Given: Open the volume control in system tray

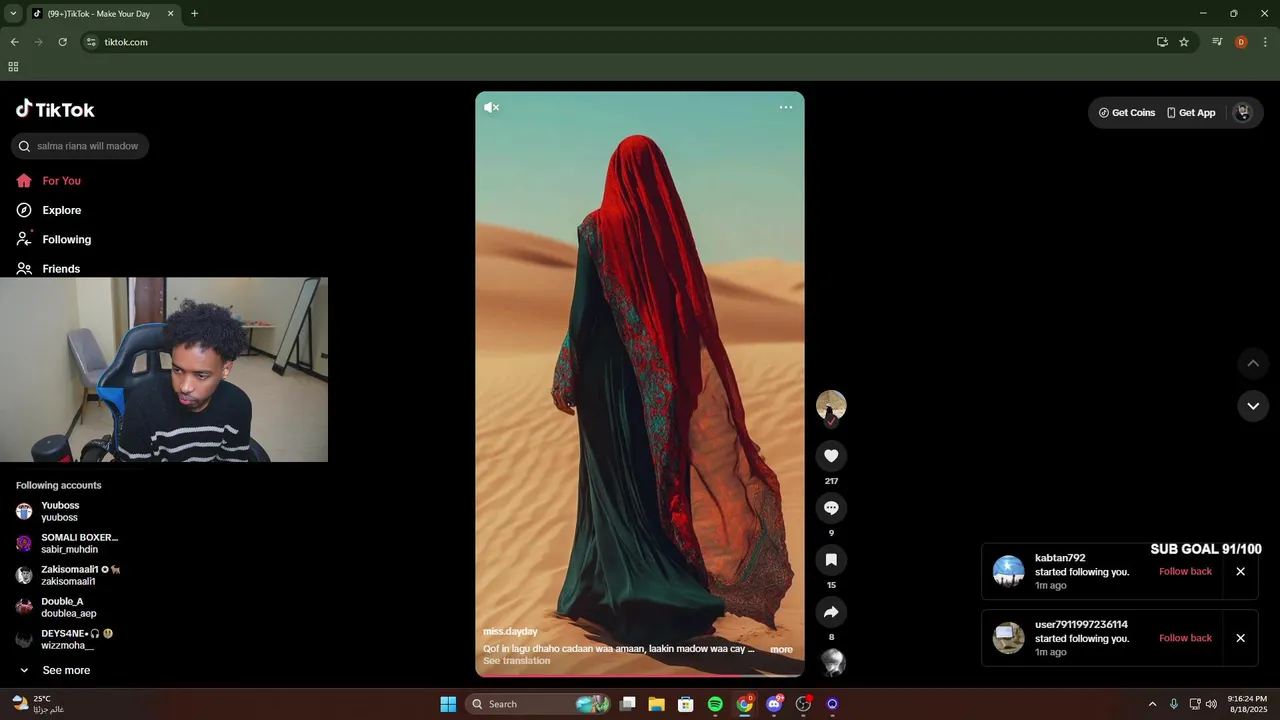Looking at the screenshot, I should pyautogui.click(x=1211, y=704).
